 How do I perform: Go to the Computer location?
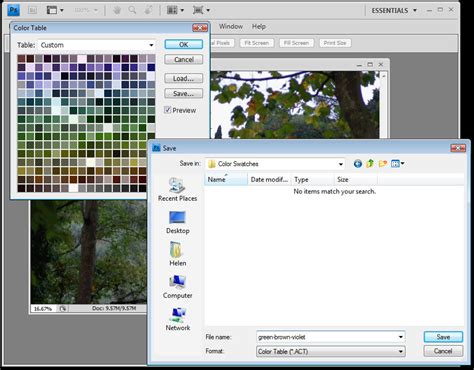point(177,287)
